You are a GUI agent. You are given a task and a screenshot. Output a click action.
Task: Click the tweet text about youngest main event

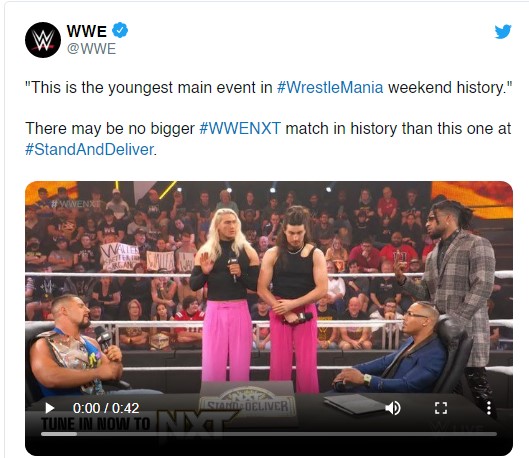click(x=269, y=87)
